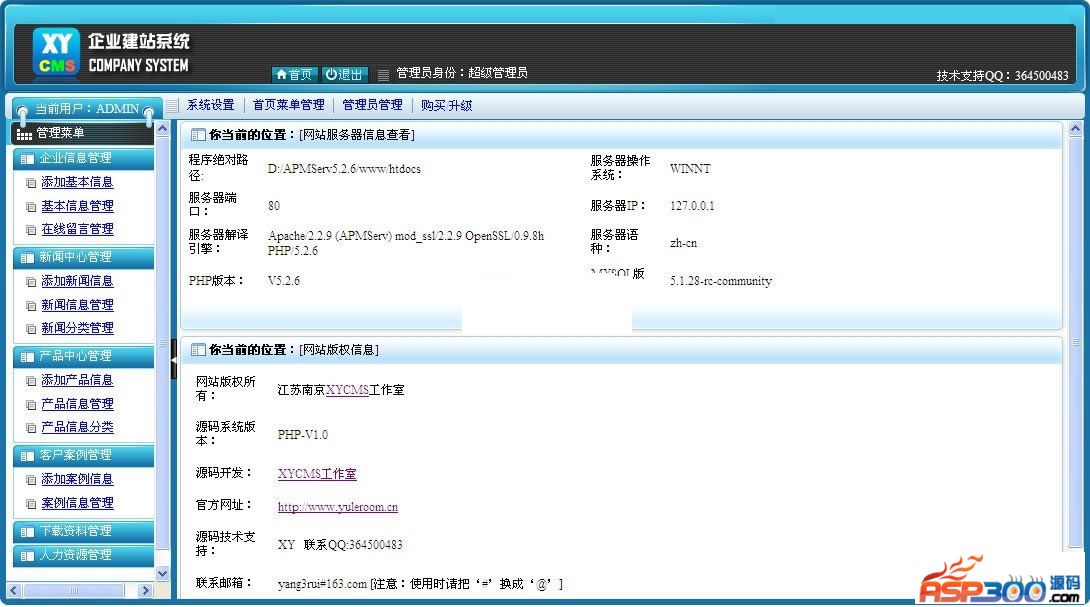This screenshot has height=607, width=1090.
Task: Click icon beside 新闻信息管理
Action: click(x=31, y=306)
